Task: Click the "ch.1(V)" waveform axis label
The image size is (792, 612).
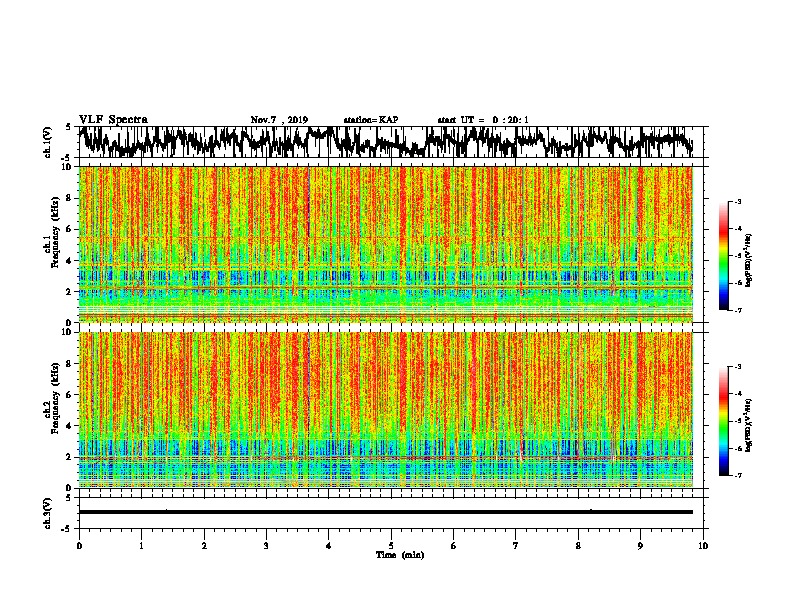Action: tap(48, 142)
